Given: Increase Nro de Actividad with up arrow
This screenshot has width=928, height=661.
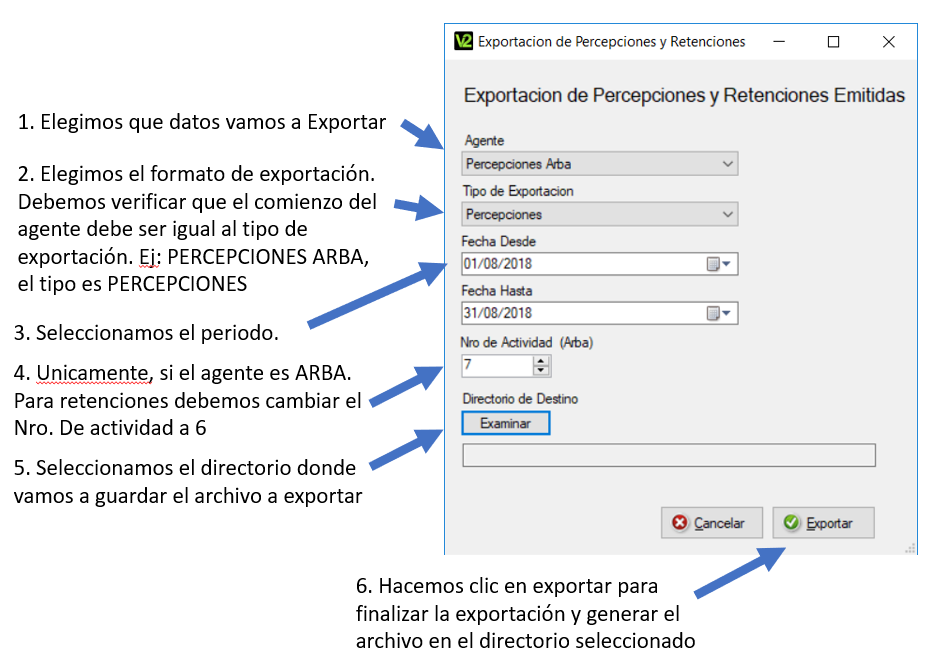Looking at the screenshot, I should tap(540, 361).
